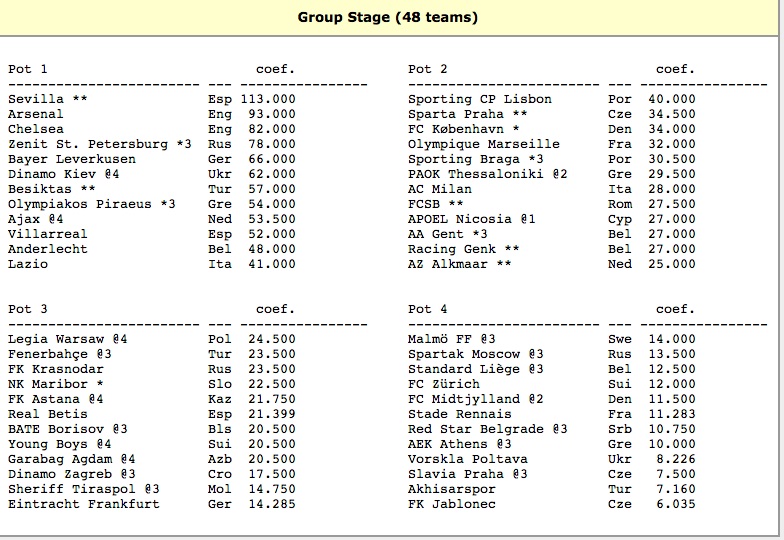
Task: Click the Pot 2 coef. column header
Action: coord(675,69)
